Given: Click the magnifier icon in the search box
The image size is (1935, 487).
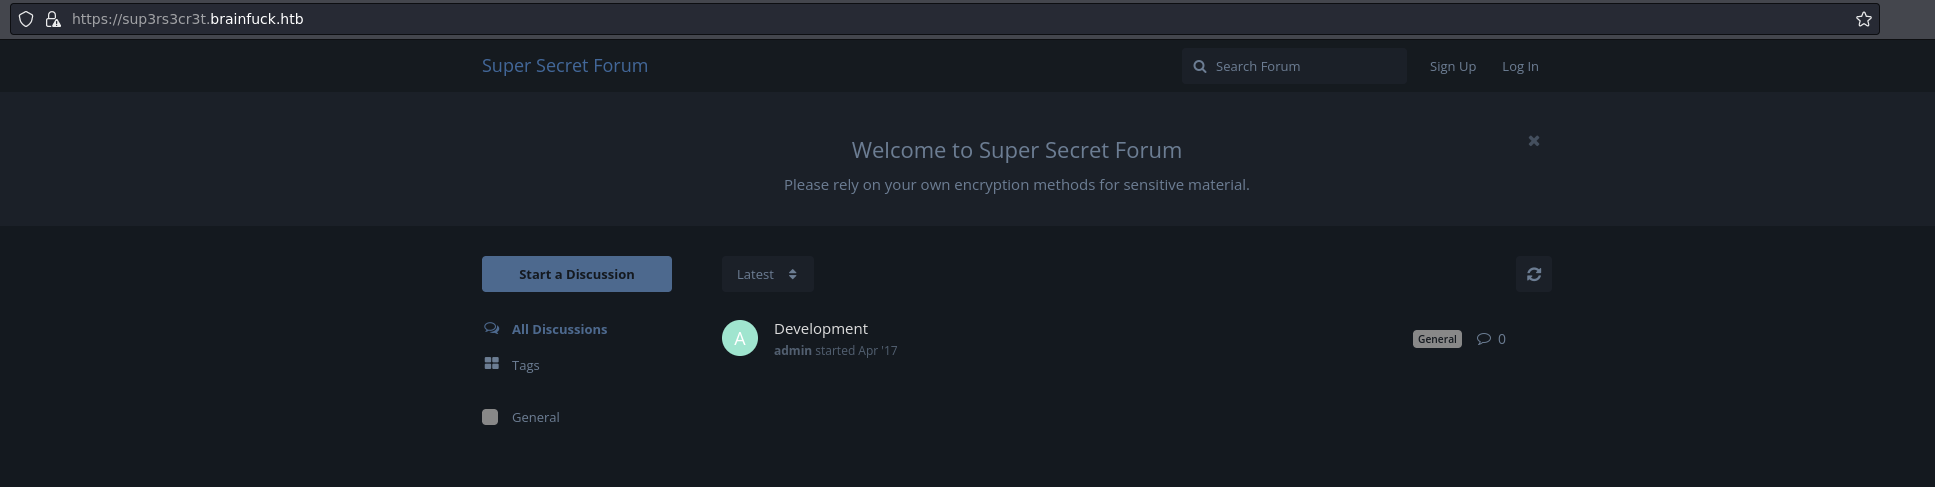Looking at the screenshot, I should click(1199, 66).
